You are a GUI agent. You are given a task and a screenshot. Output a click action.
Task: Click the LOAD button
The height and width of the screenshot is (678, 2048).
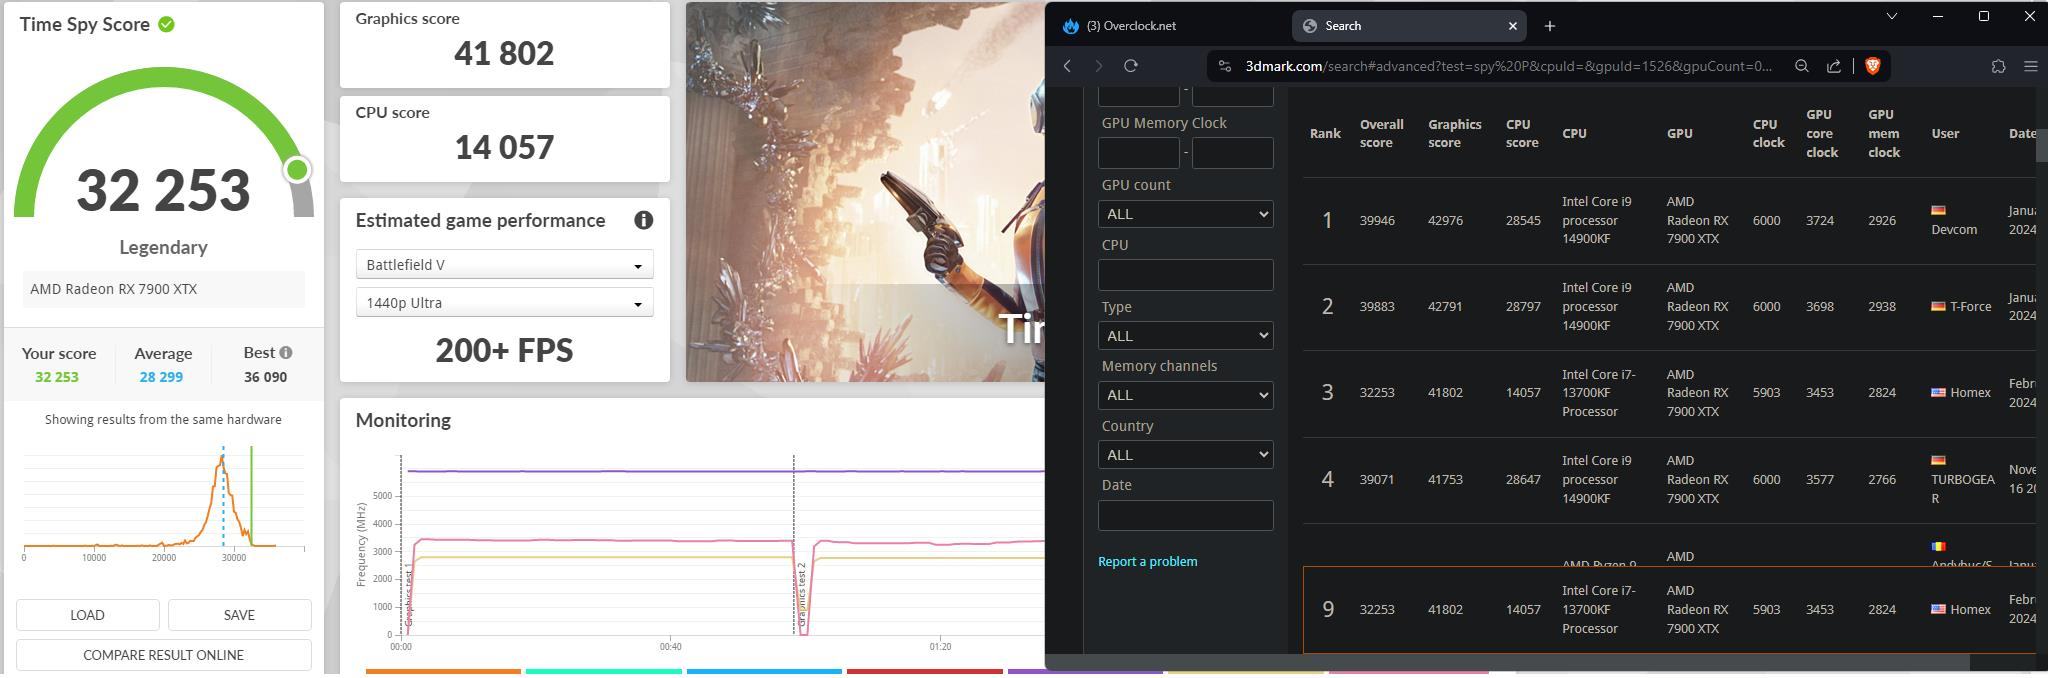tap(87, 615)
